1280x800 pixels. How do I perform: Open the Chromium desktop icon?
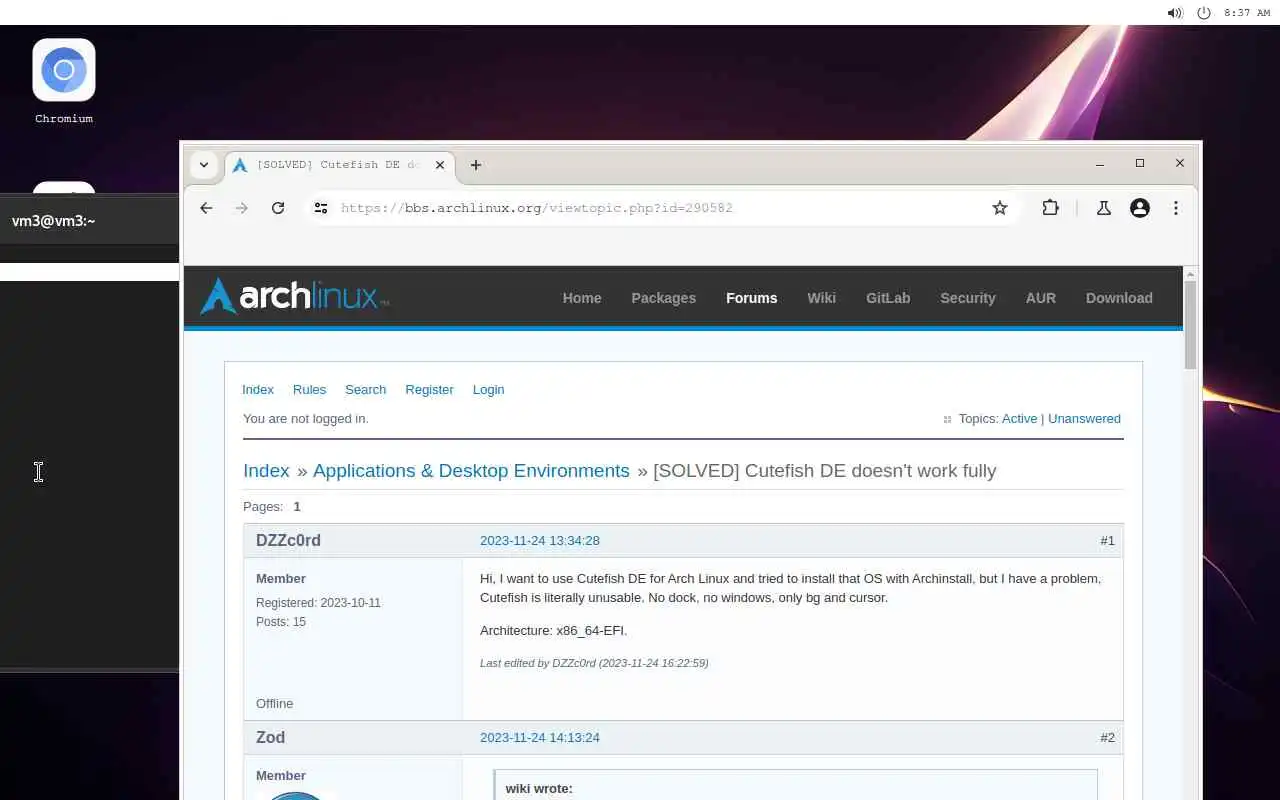click(64, 82)
